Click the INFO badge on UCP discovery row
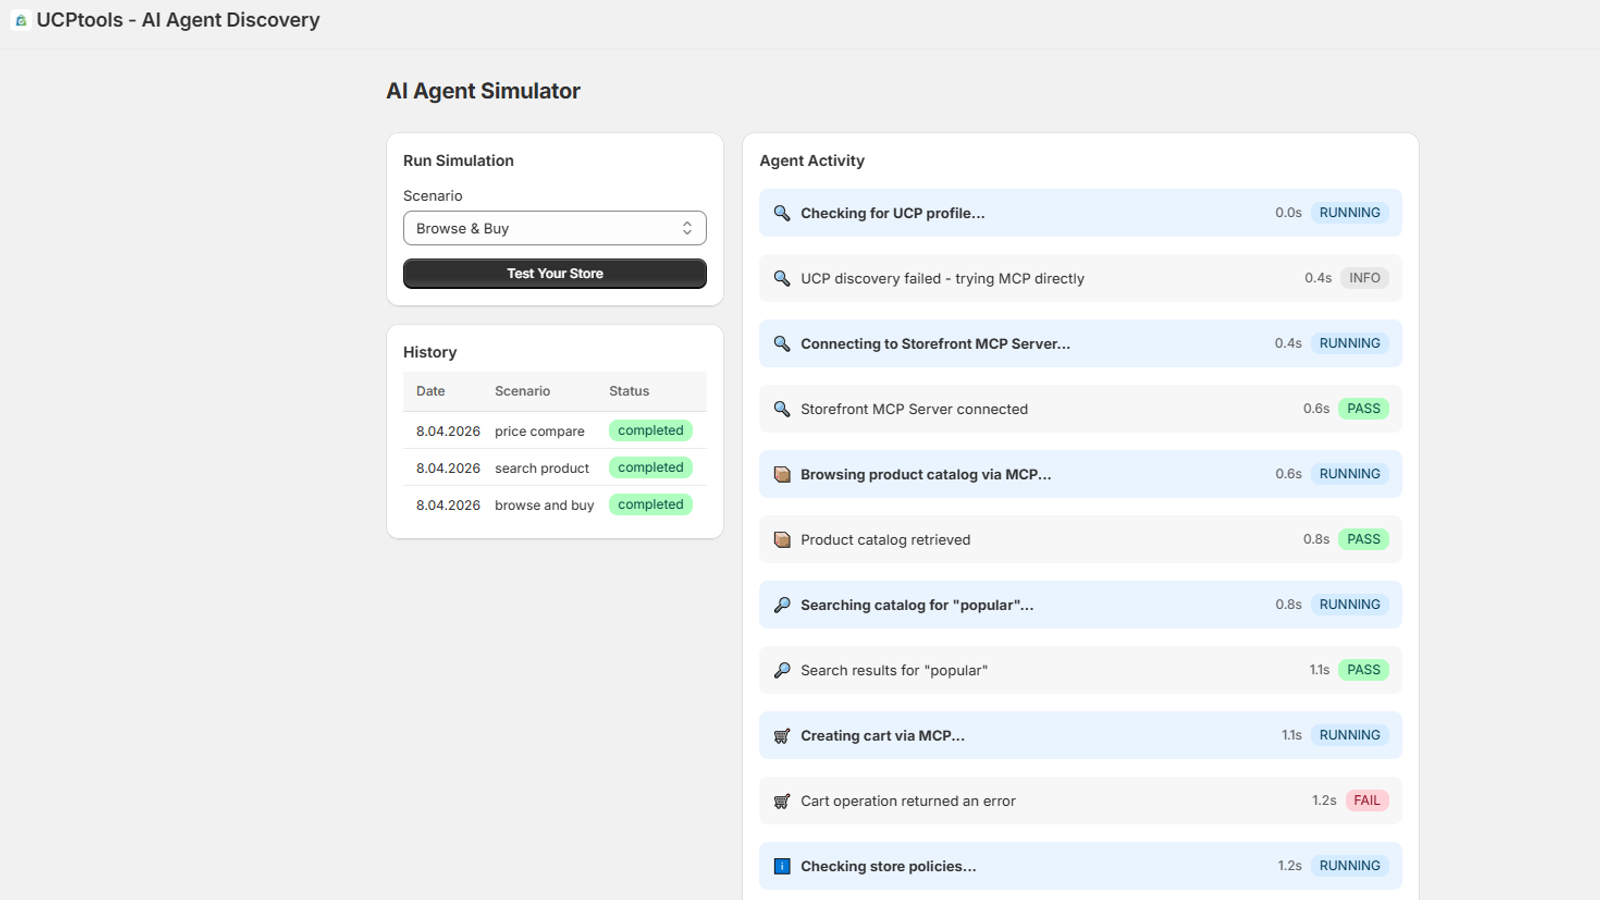This screenshot has width=1600, height=900. [1364, 278]
